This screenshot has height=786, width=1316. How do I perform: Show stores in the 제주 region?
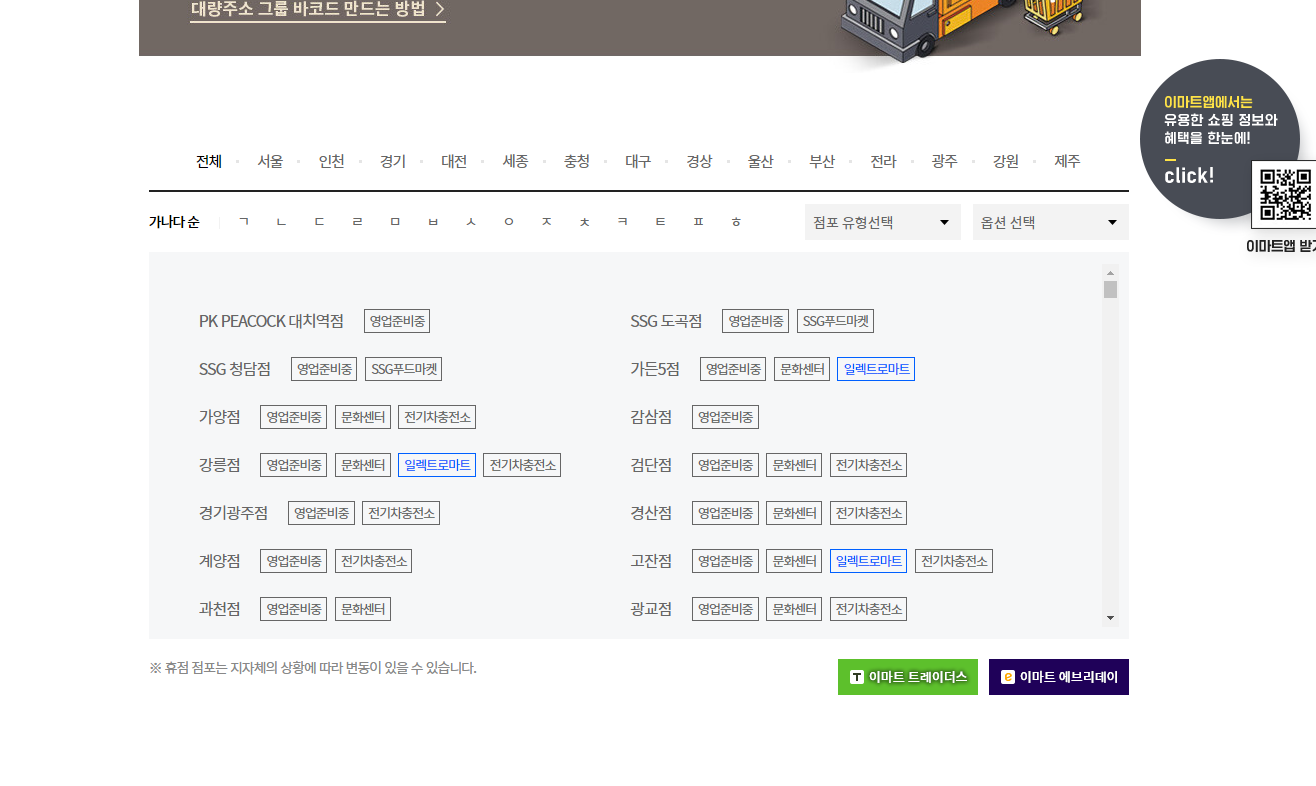[1067, 161]
